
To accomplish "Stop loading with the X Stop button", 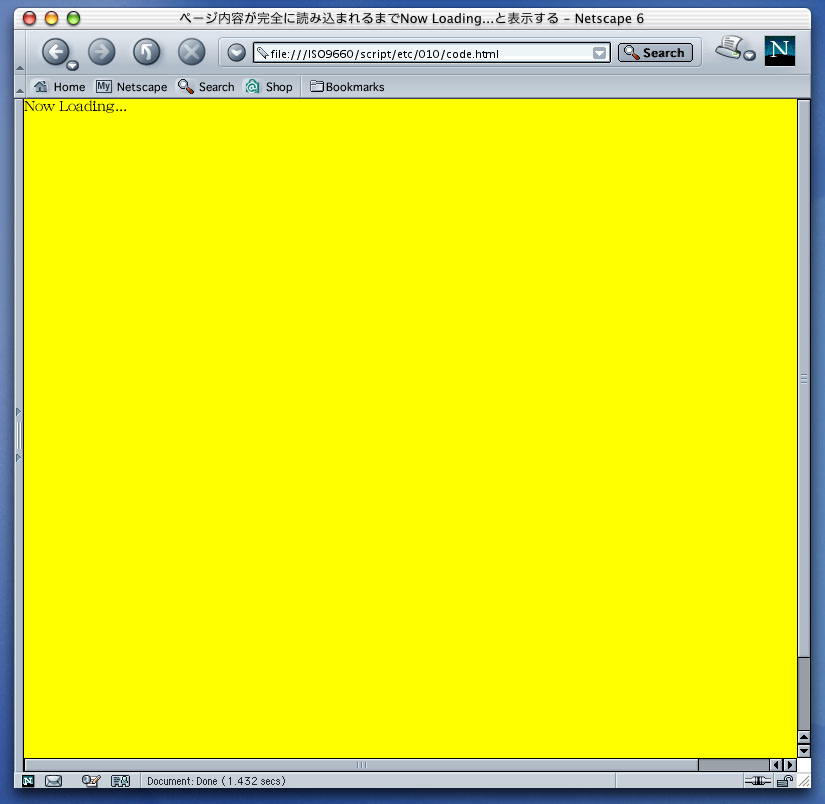I will coord(192,52).
